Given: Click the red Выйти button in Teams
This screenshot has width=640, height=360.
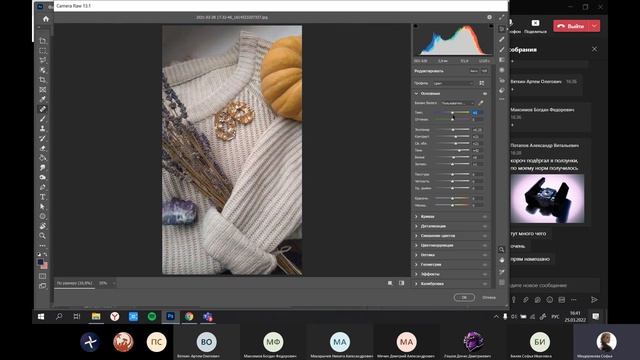Looking at the screenshot, I should click(x=571, y=26).
